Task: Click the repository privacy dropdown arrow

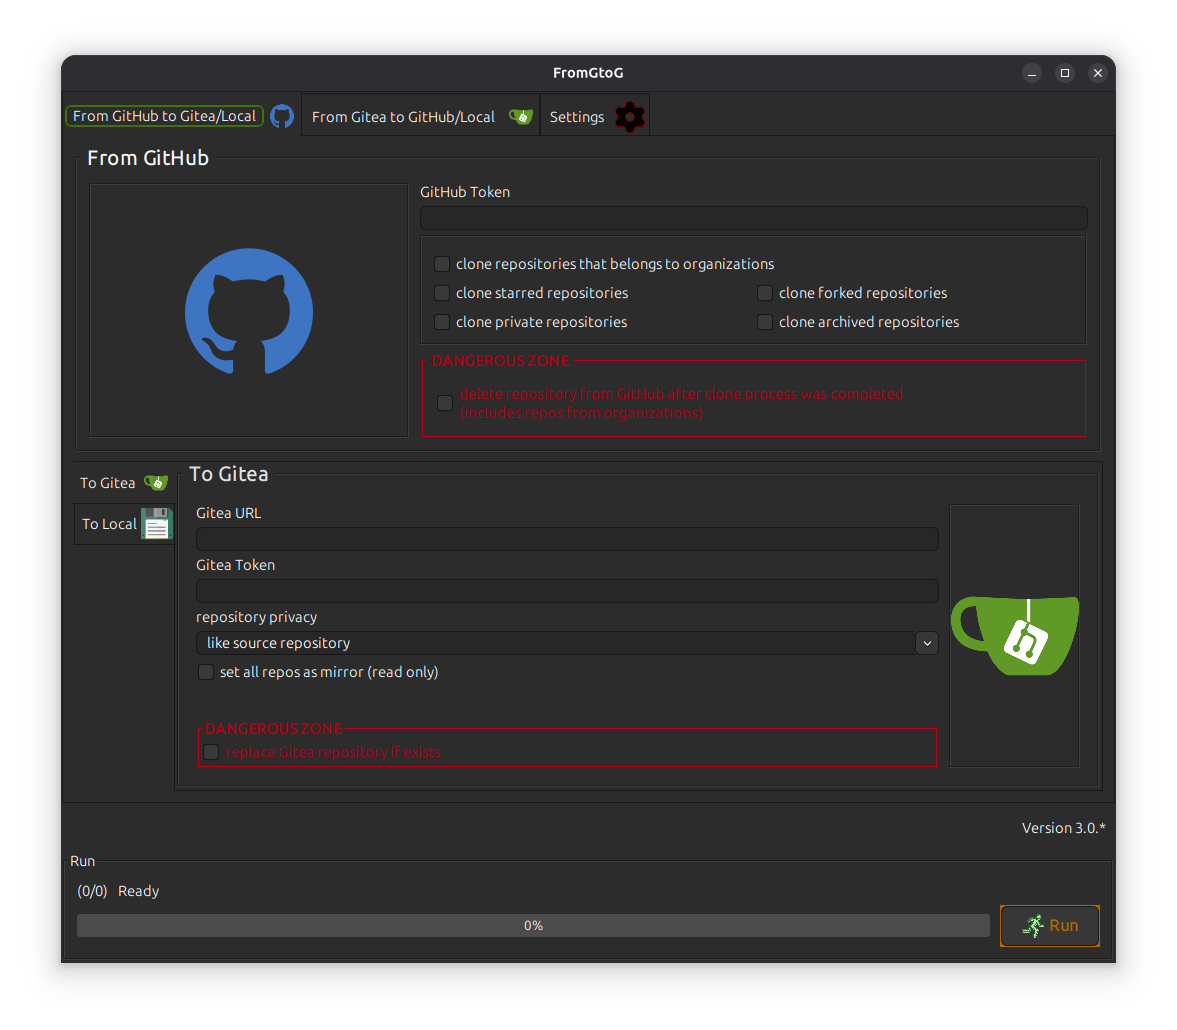Action: click(928, 643)
